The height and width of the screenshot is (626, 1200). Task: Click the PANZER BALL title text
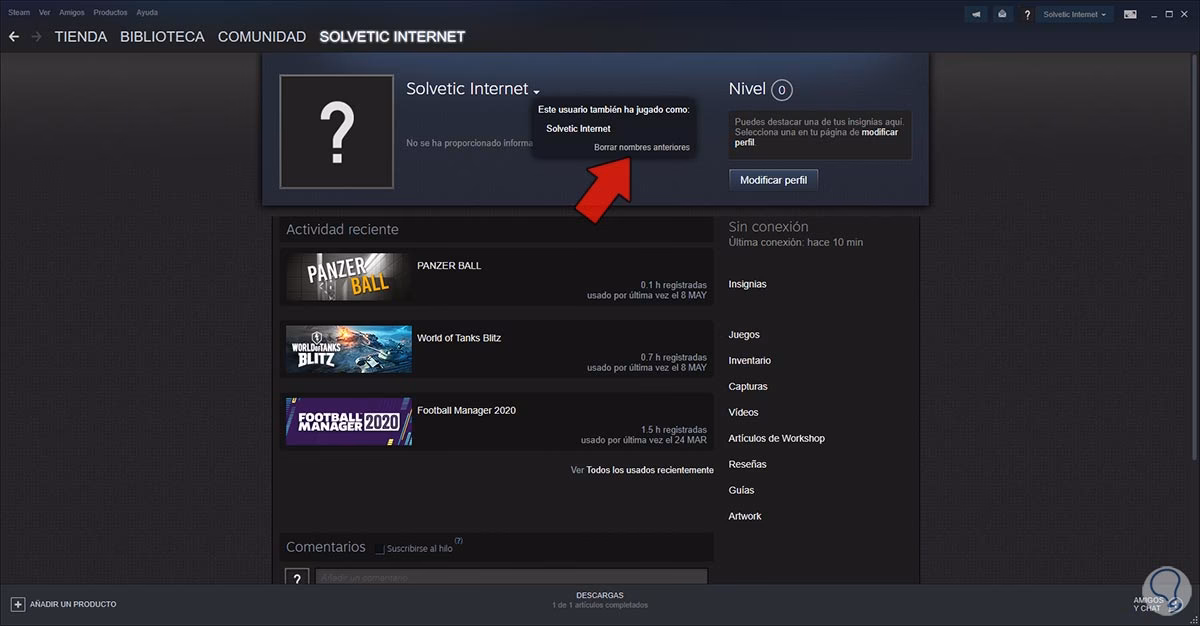[x=449, y=266]
